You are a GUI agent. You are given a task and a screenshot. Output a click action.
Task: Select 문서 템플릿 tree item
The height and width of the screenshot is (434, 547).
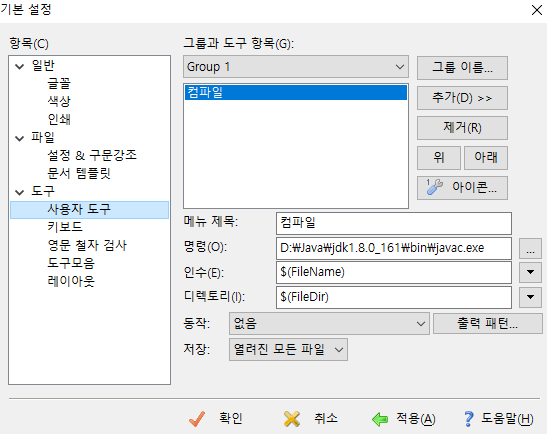79,173
